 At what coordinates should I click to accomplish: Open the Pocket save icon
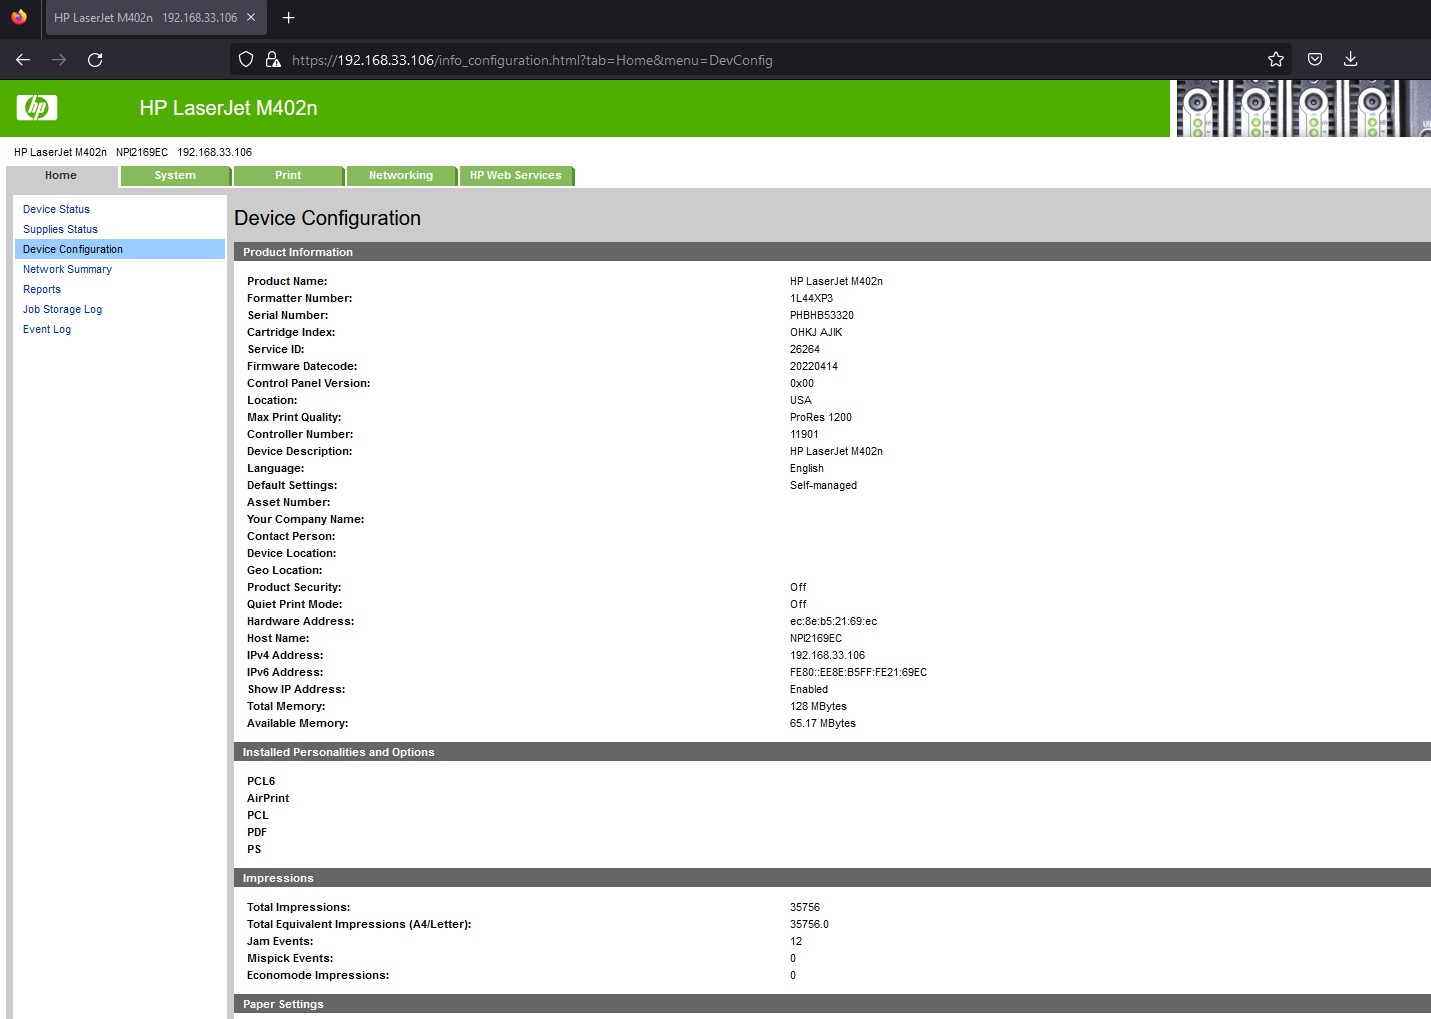coord(1315,60)
